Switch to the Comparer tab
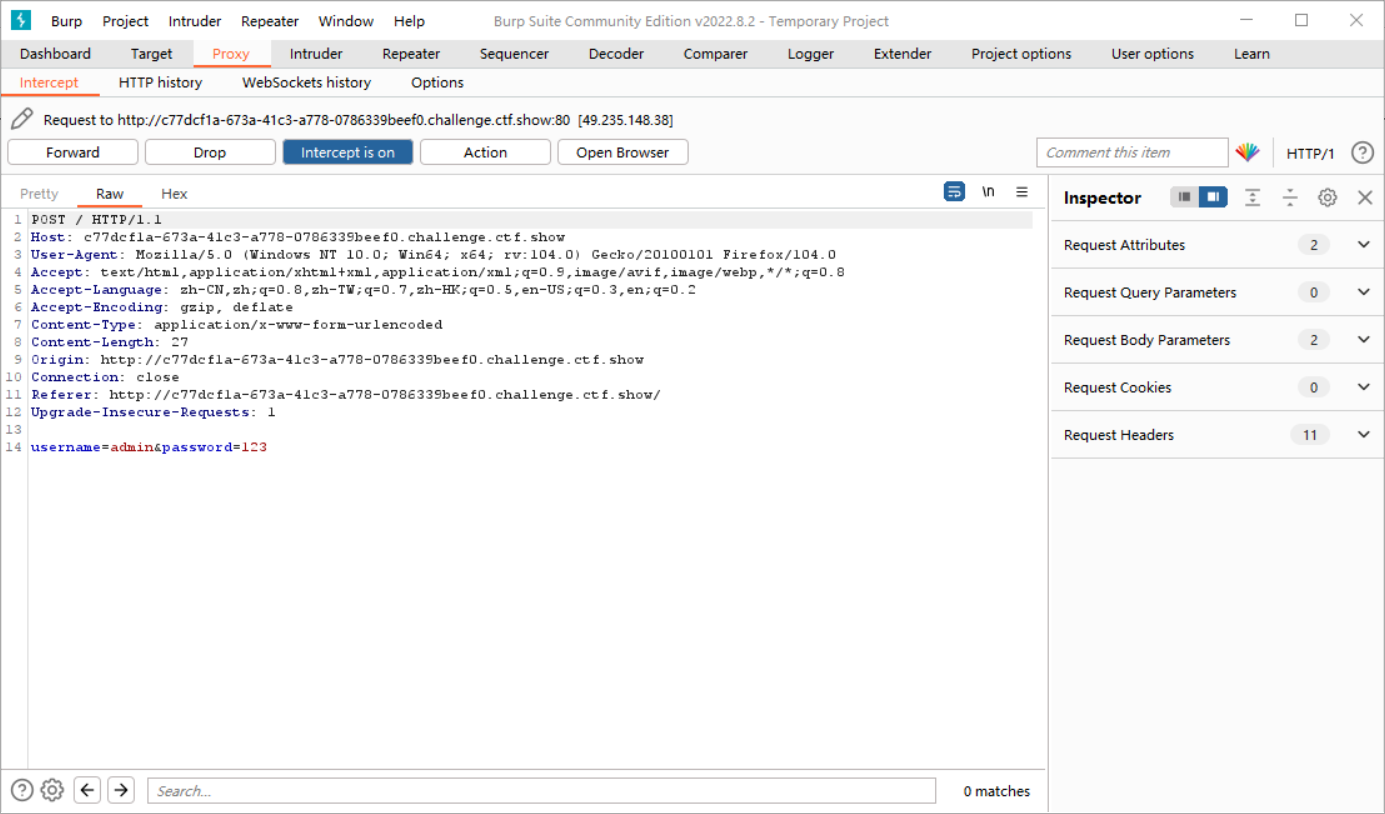This screenshot has height=814, width=1385. pyautogui.click(x=714, y=54)
